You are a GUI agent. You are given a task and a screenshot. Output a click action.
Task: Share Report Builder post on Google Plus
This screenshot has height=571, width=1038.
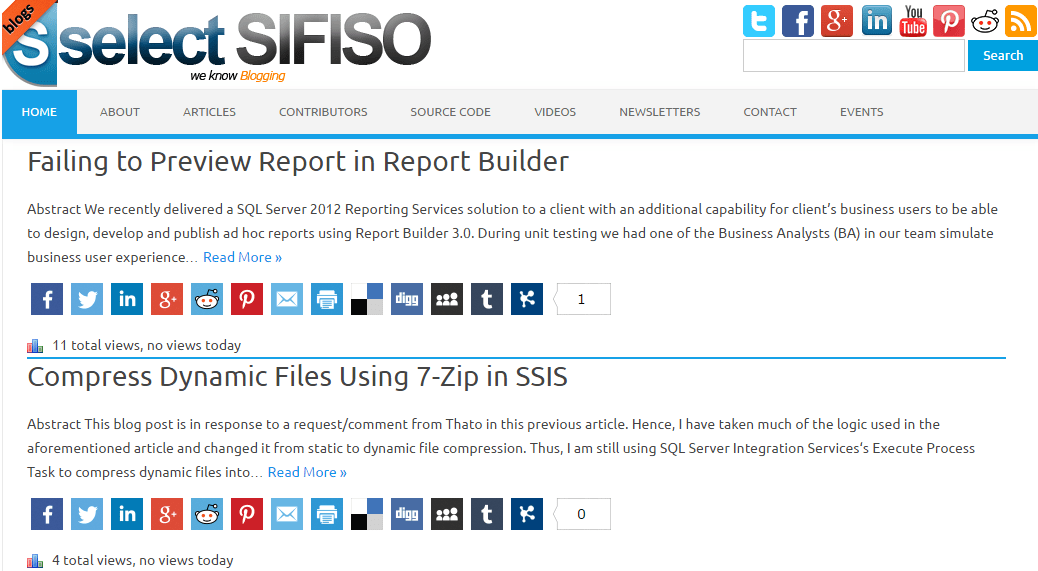click(x=167, y=299)
